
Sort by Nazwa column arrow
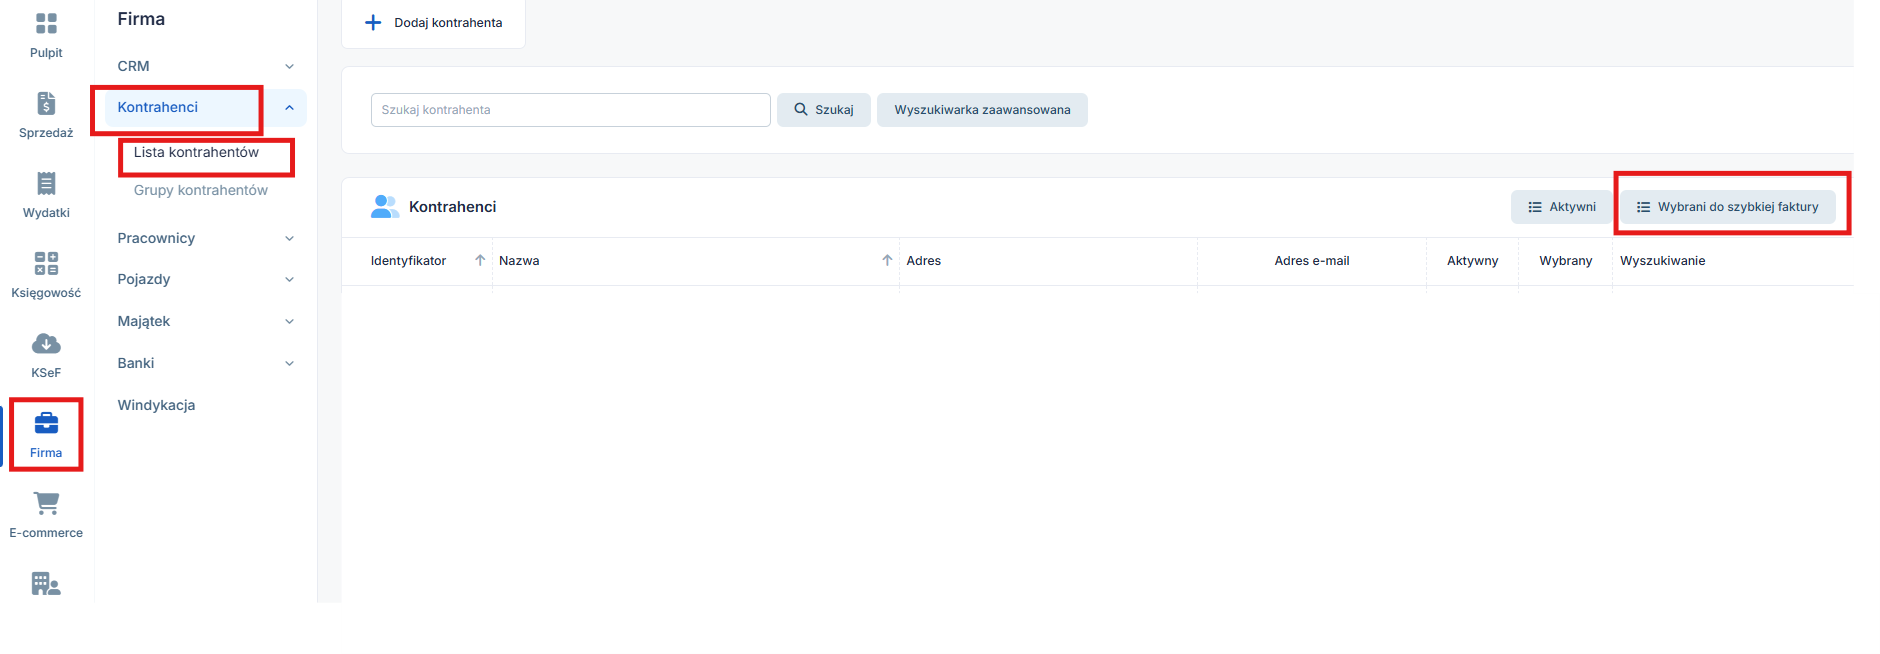[887, 261]
